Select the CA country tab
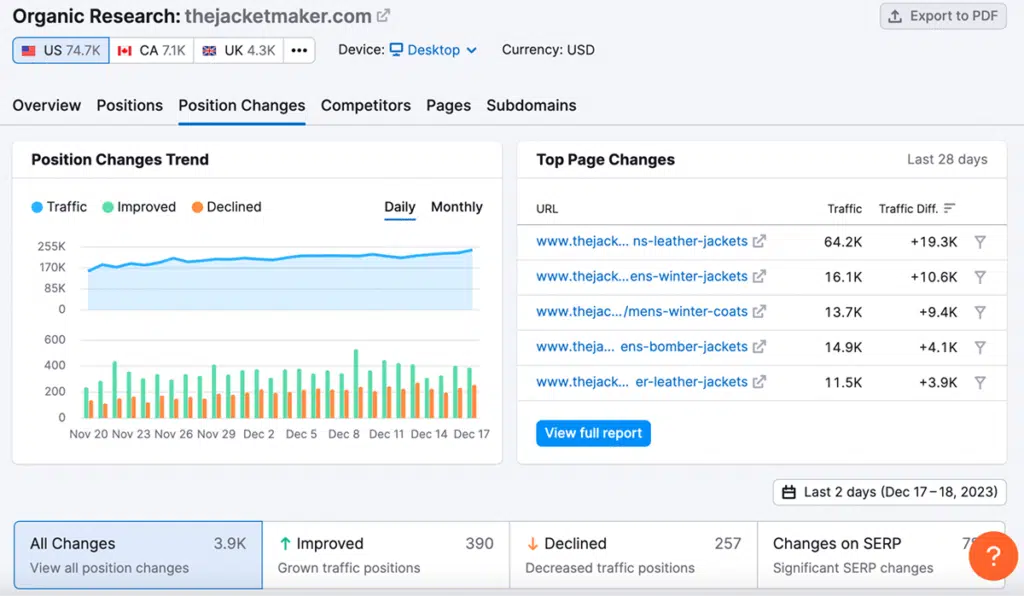1024x596 pixels. coord(151,49)
